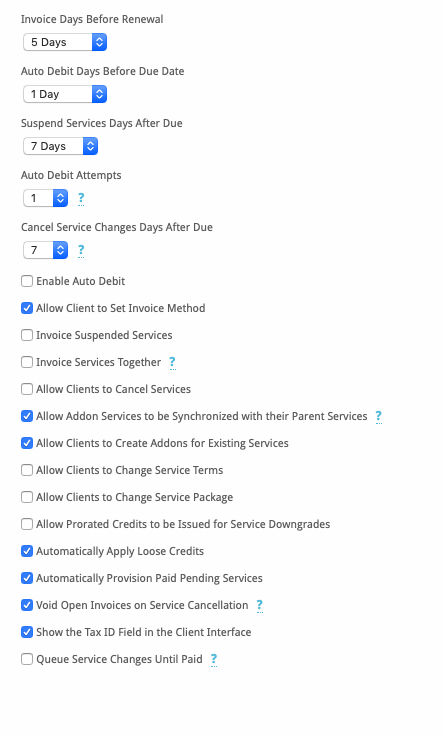Toggle Show the Tax ID Field checkbox

(27, 632)
